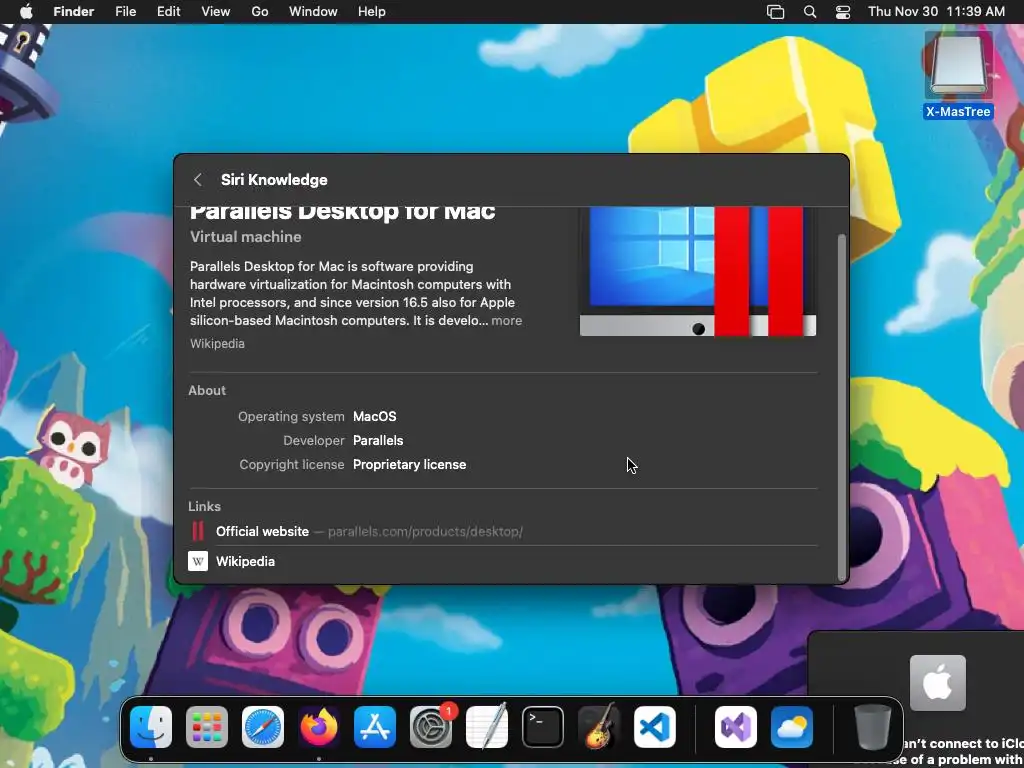
Task: Launch GarageBand from the Dock
Action: tap(599, 726)
